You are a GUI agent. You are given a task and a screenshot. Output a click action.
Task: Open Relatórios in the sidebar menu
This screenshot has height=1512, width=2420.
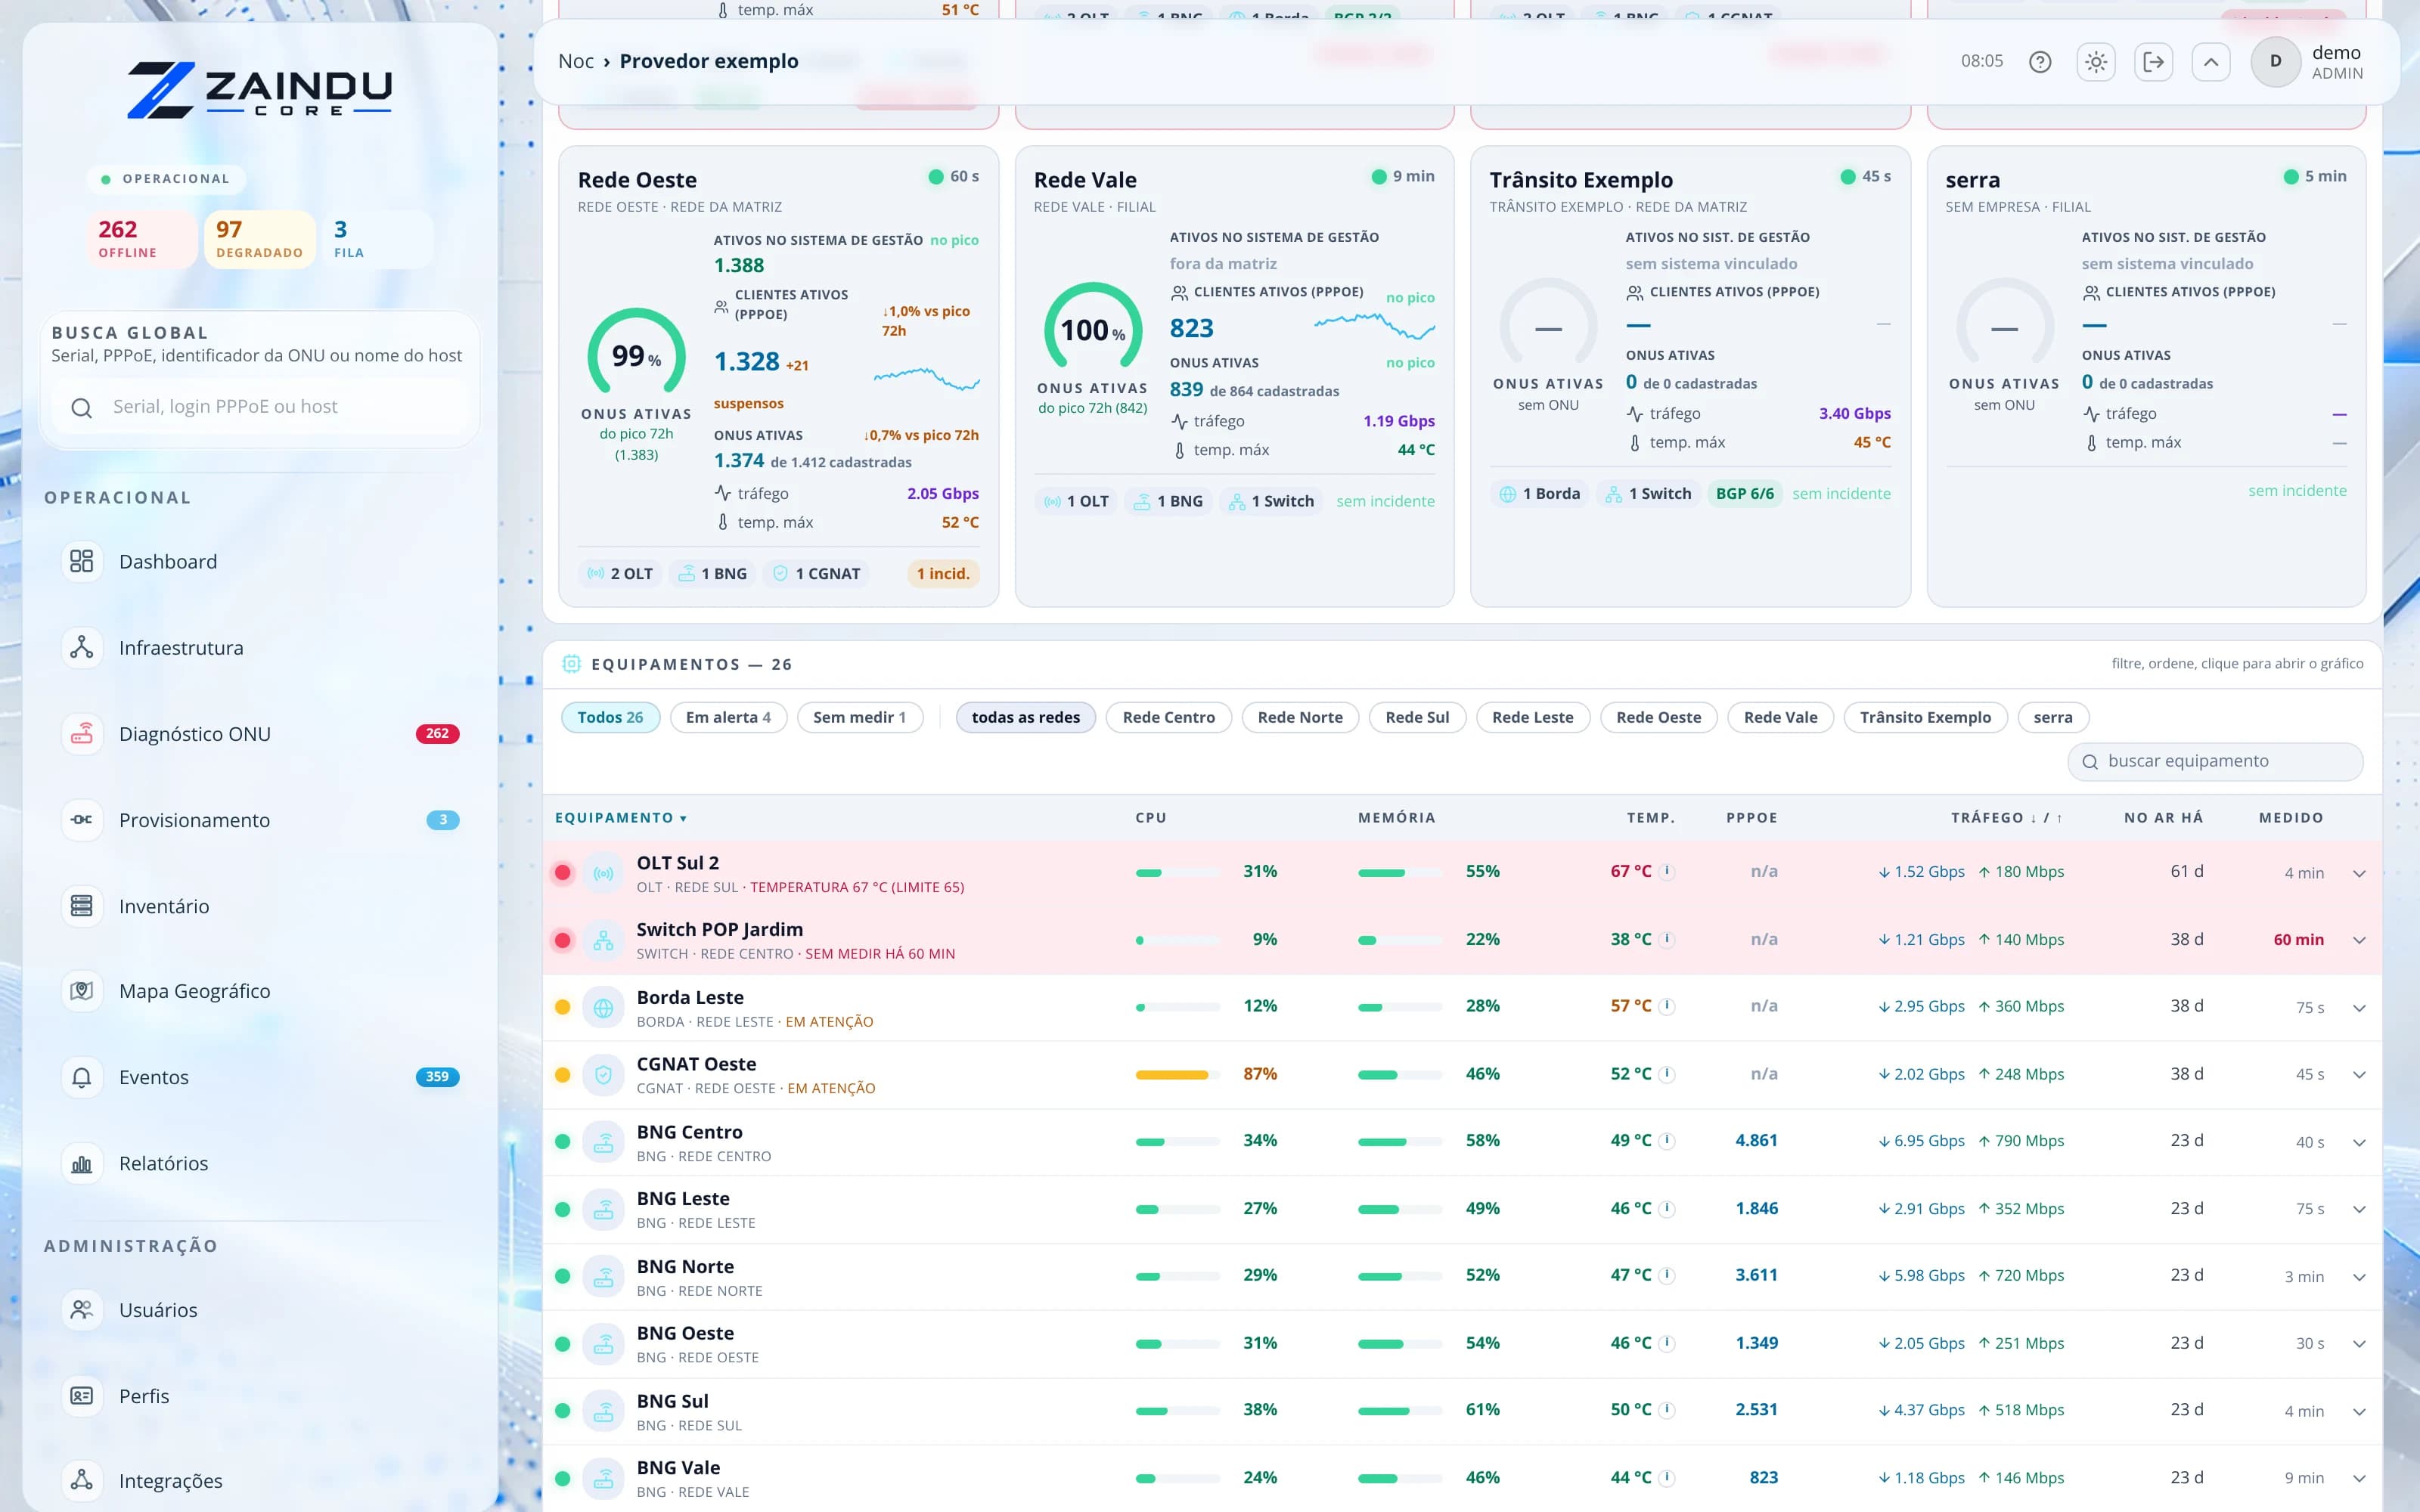(x=260, y=1163)
